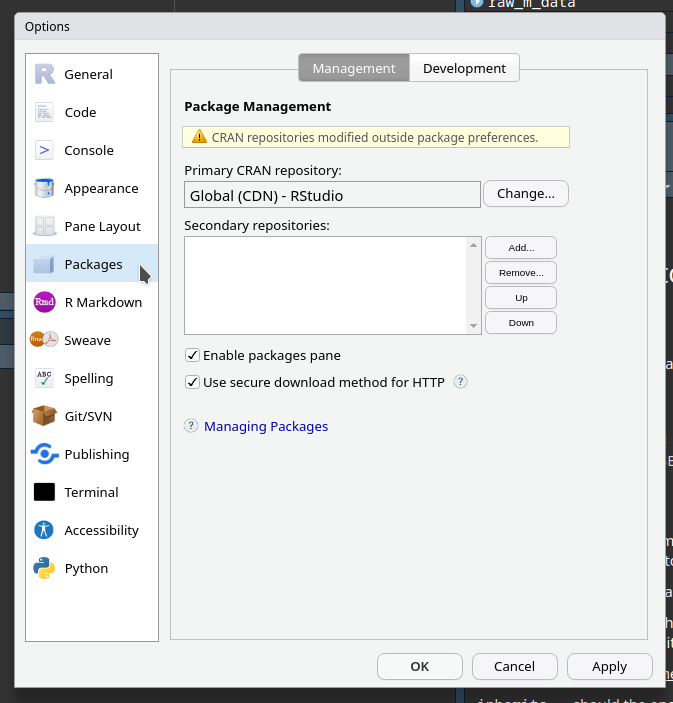Uncheck Use secure download method for HTTP
Image resolution: width=673 pixels, height=703 pixels.
pyautogui.click(x=192, y=382)
